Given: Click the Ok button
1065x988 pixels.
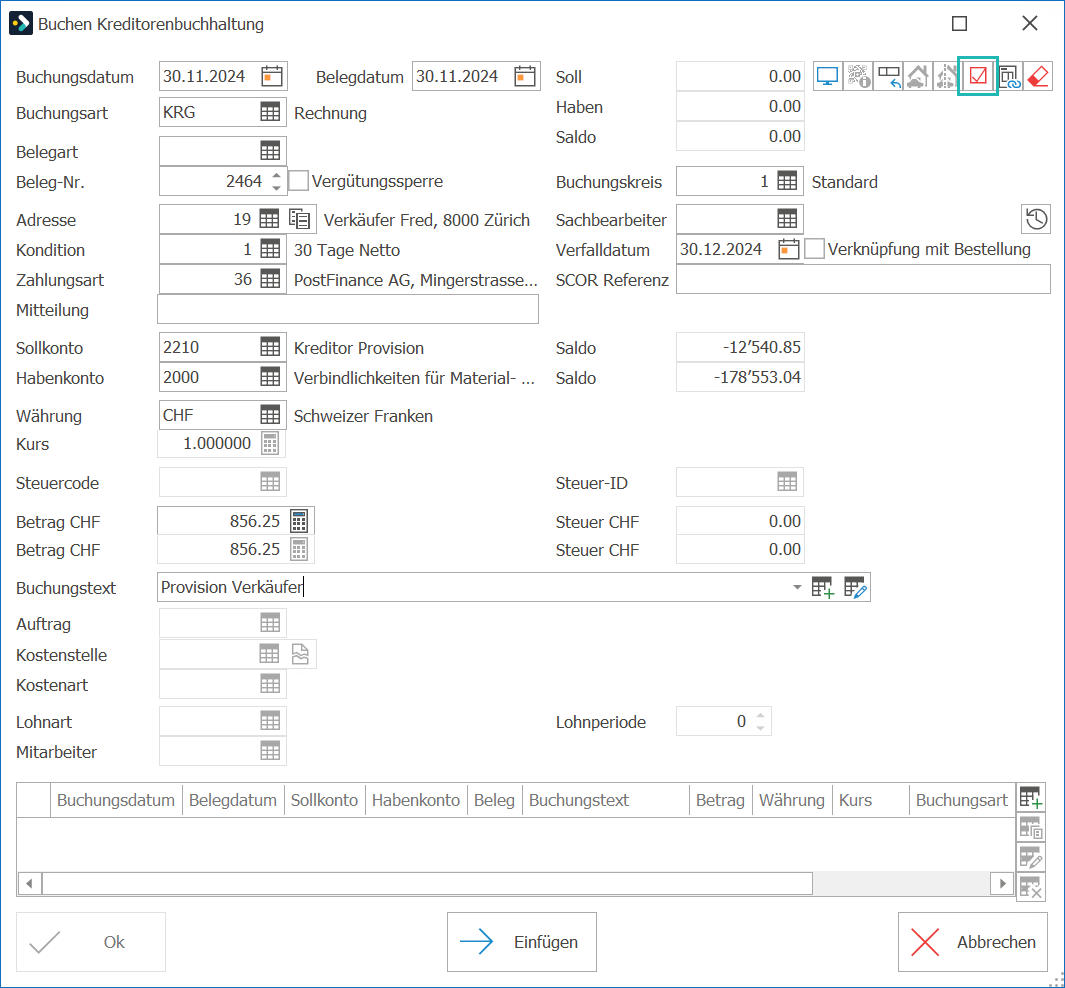Looking at the screenshot, I should [x=91, y=942].
